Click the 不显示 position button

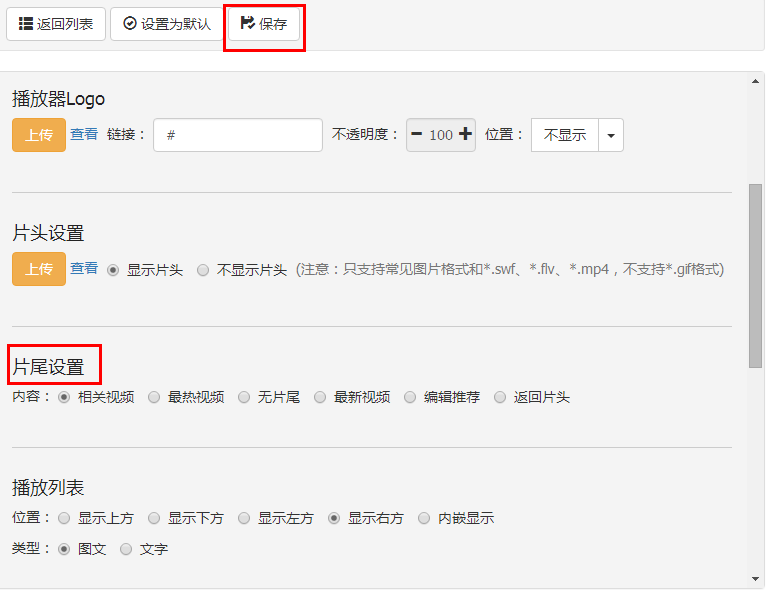[x=565, y=135]
